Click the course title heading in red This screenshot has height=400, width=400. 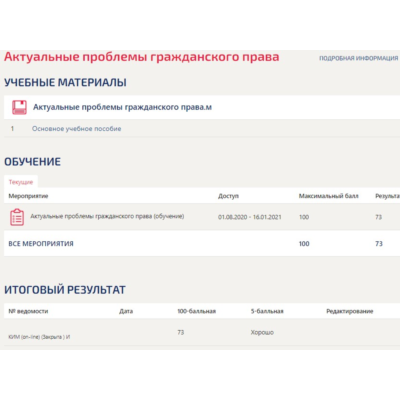pos(142,57)
